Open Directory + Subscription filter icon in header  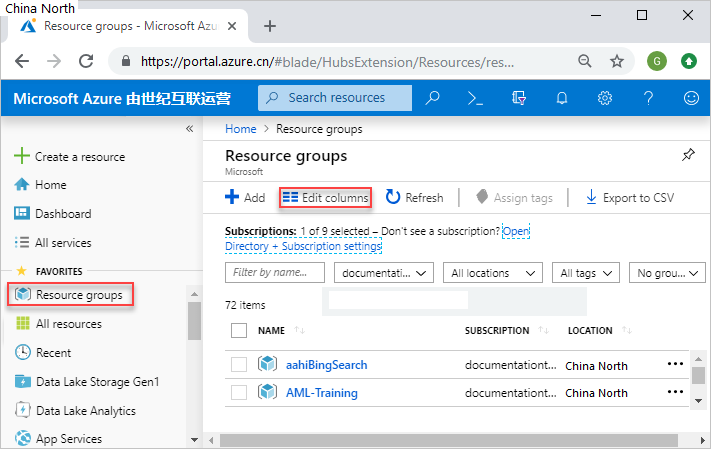pos(518,98)
